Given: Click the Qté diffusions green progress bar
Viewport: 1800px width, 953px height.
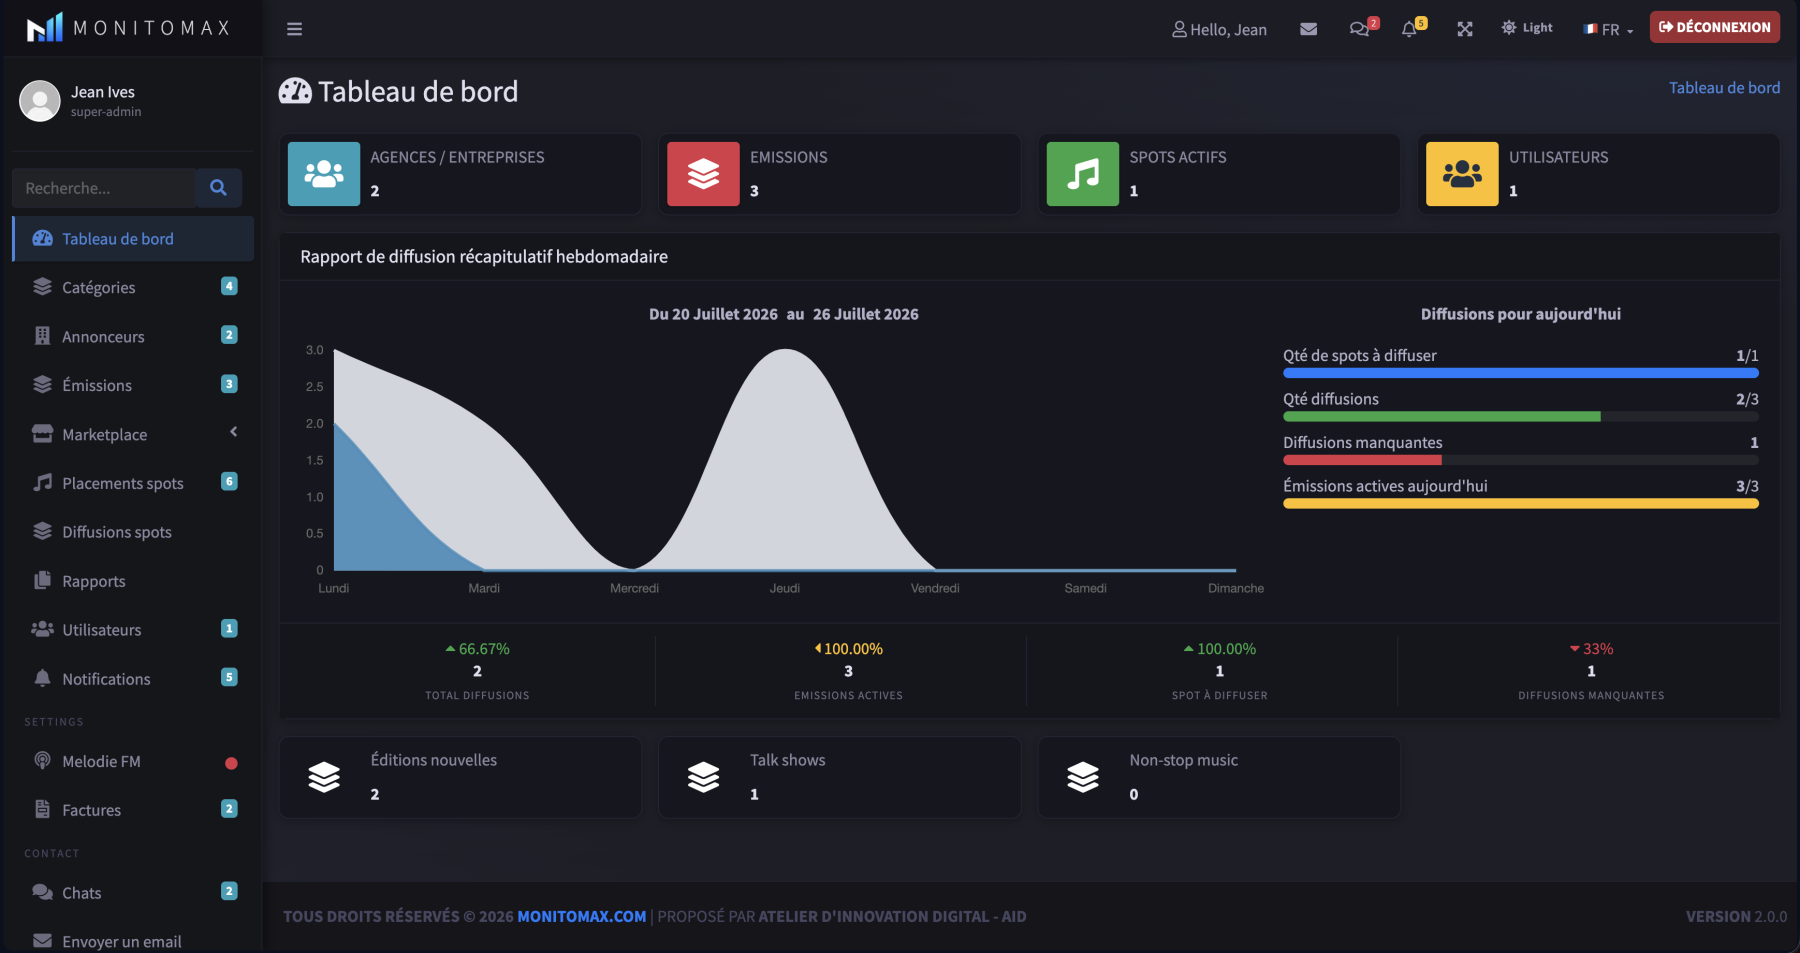Looking at the screenshot, I should point(1442,417).
